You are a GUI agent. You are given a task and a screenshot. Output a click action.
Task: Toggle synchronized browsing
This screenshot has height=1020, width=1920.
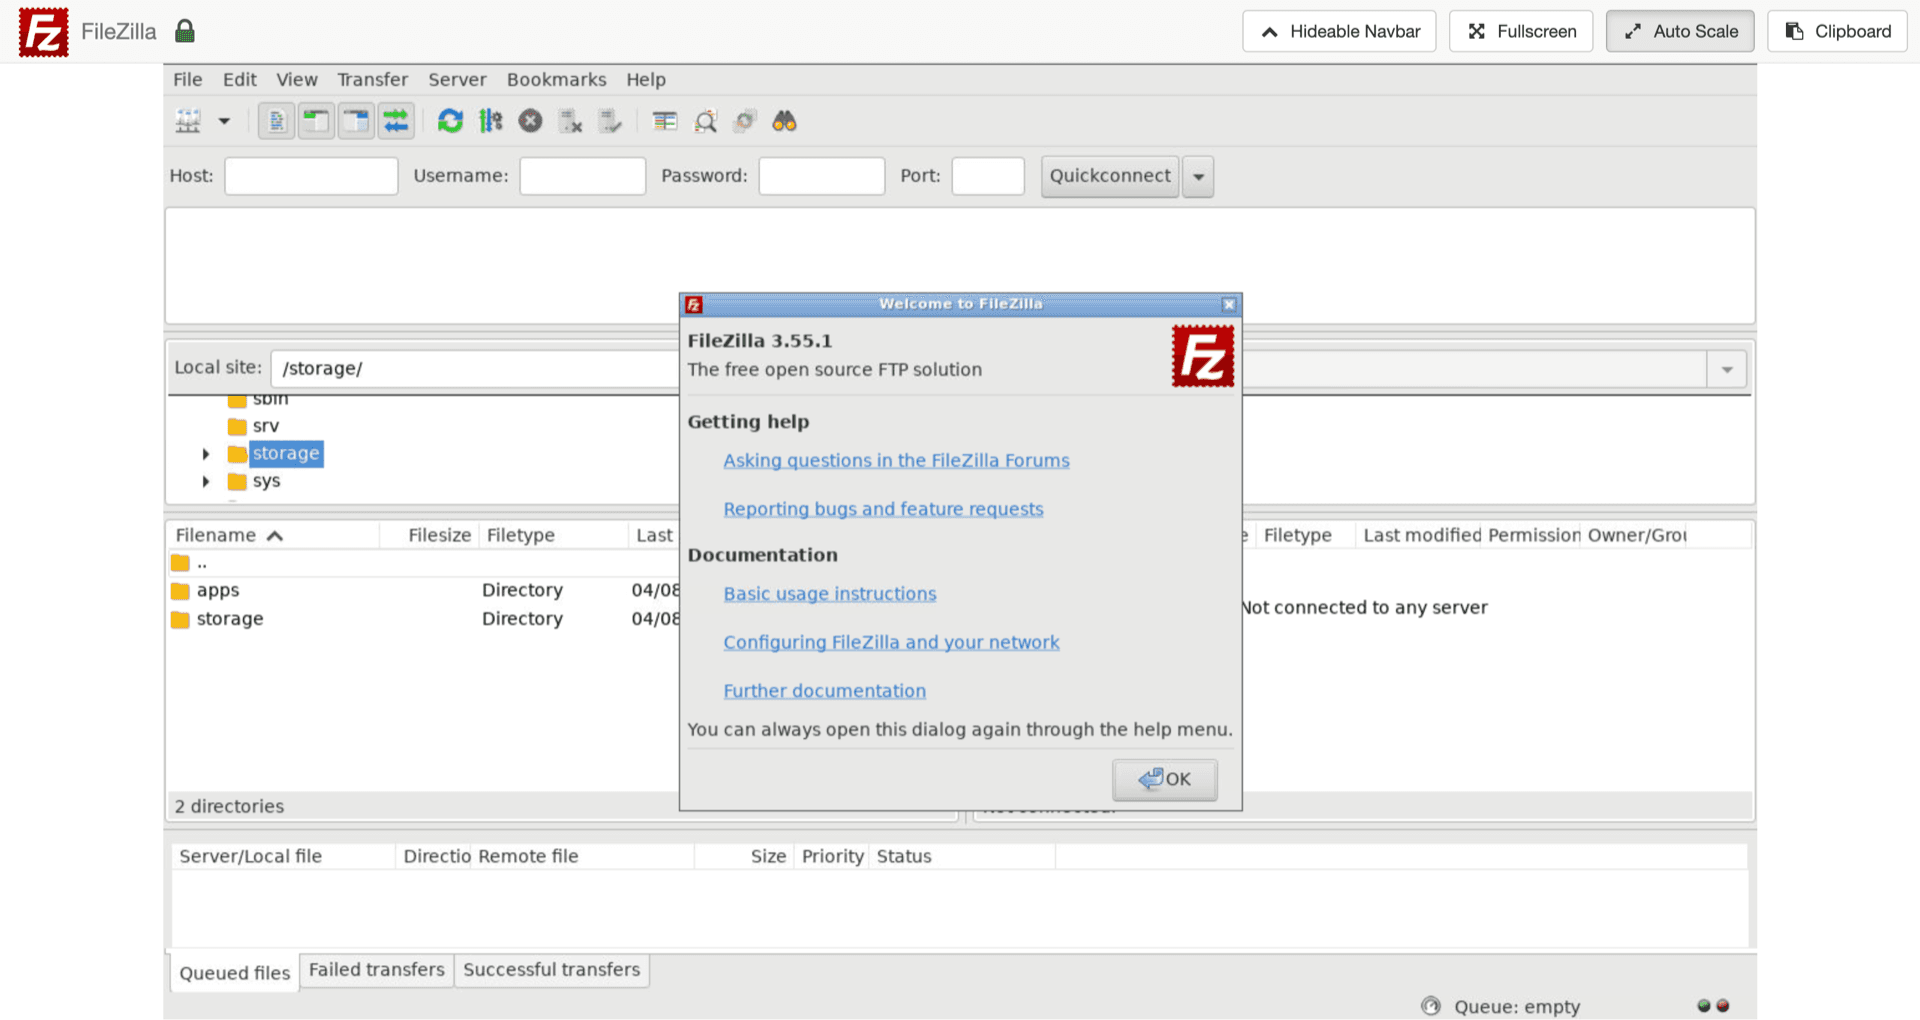745,121
